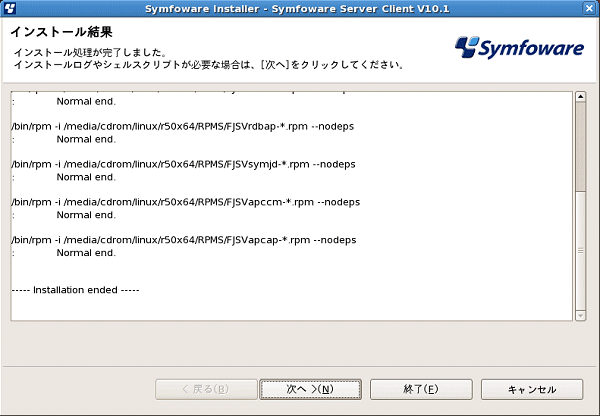Close the Symfoware Installer window
600x416 pixels.
[x=589, y=8]
